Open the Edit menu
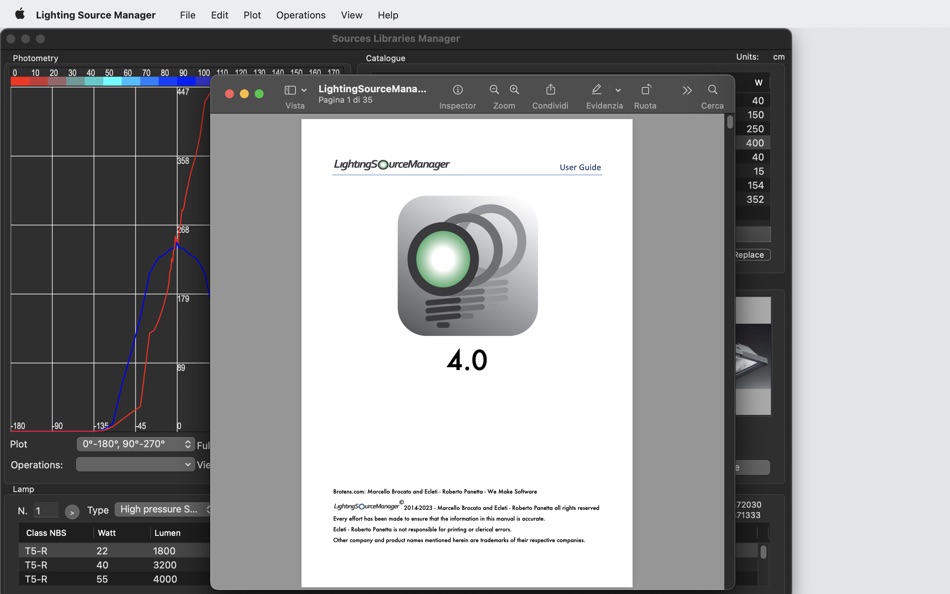Viewport: 950px width, 594px height. coord(219,15)
